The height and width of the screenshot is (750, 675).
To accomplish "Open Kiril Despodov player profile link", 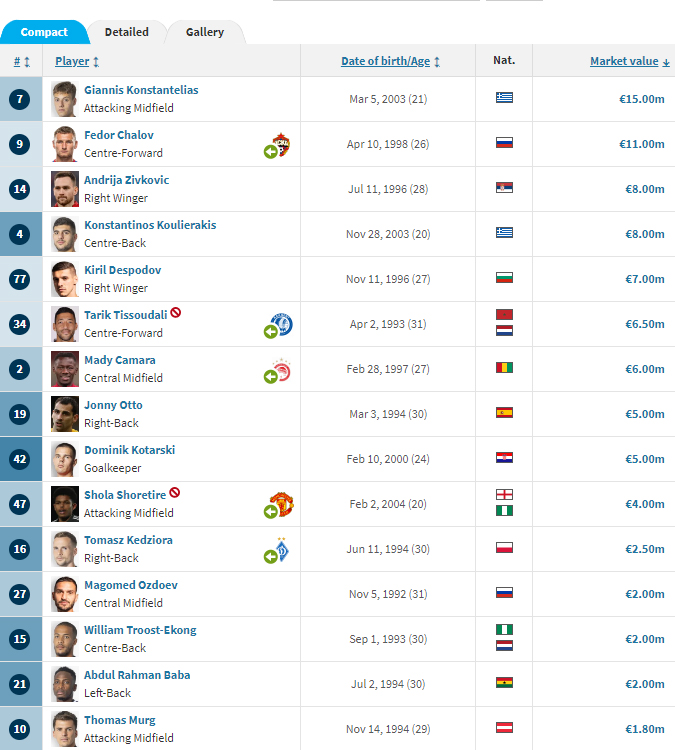I will click(x=122, y=270).
